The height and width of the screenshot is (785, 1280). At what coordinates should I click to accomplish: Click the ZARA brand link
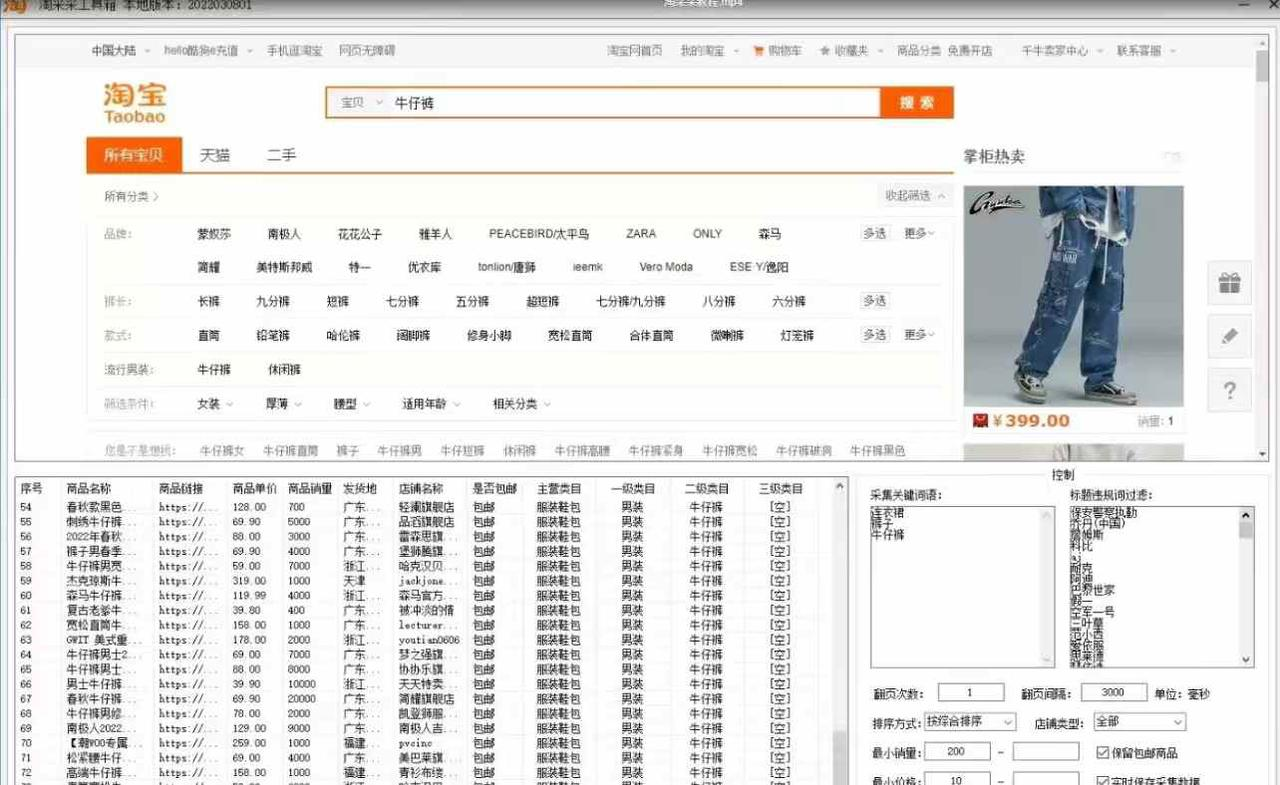click(x=641, y=234)
